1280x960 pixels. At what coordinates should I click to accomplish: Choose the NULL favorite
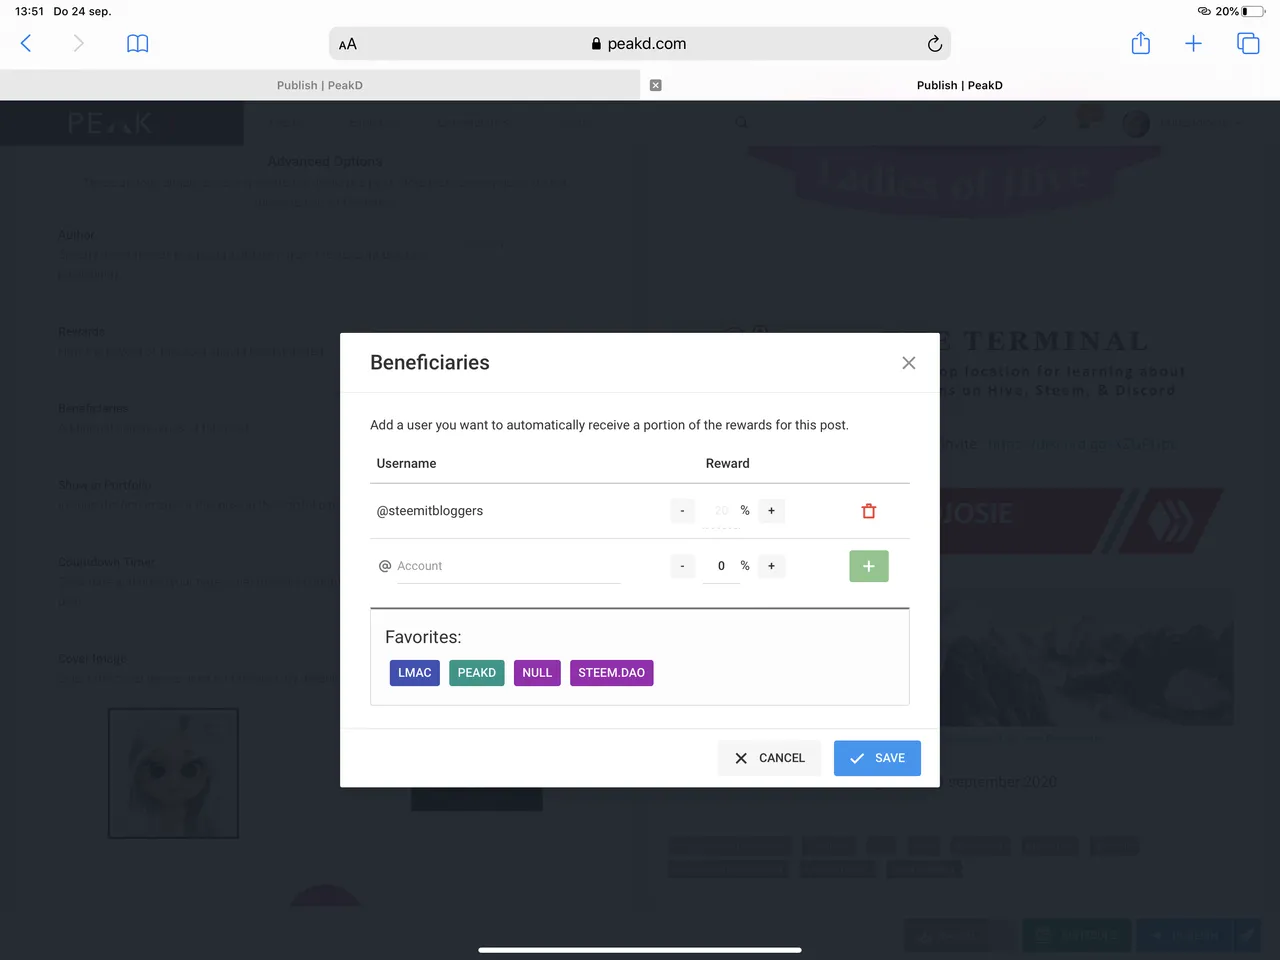[537, 673]
